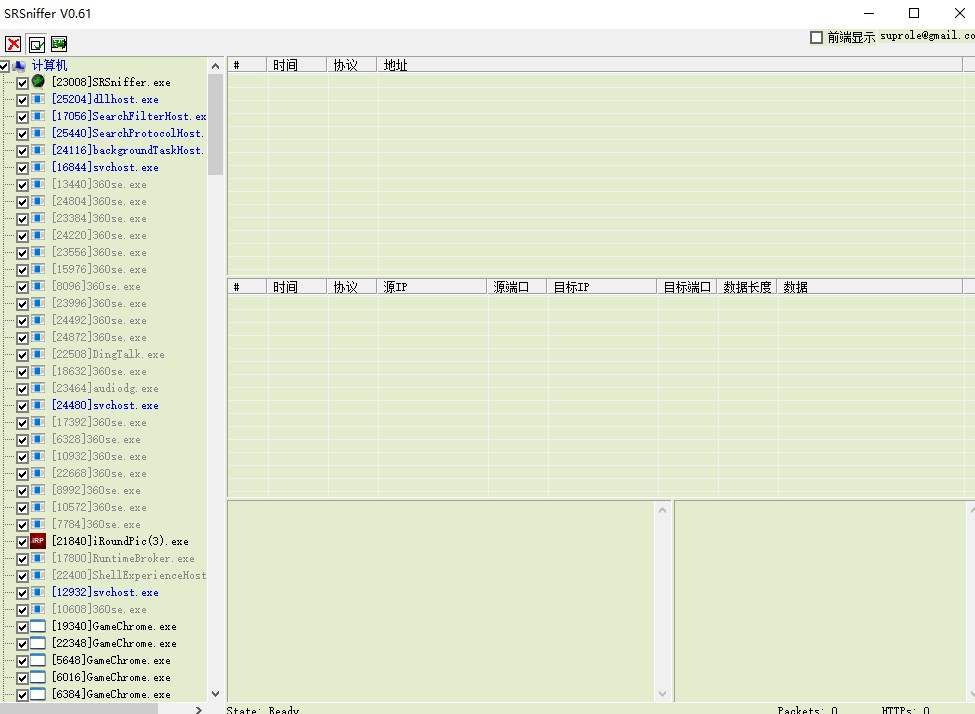The image size is (975, 714).
Task: Click the check-mark select toolbar icon
Action: (x=37, y=44)
